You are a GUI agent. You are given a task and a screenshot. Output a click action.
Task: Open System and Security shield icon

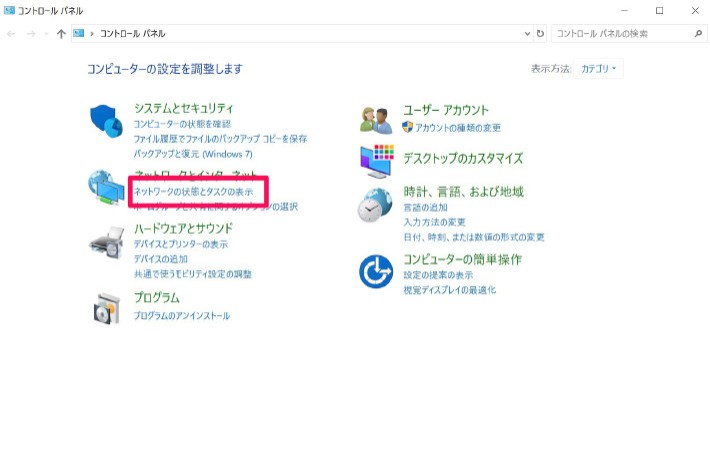(106, 121)
